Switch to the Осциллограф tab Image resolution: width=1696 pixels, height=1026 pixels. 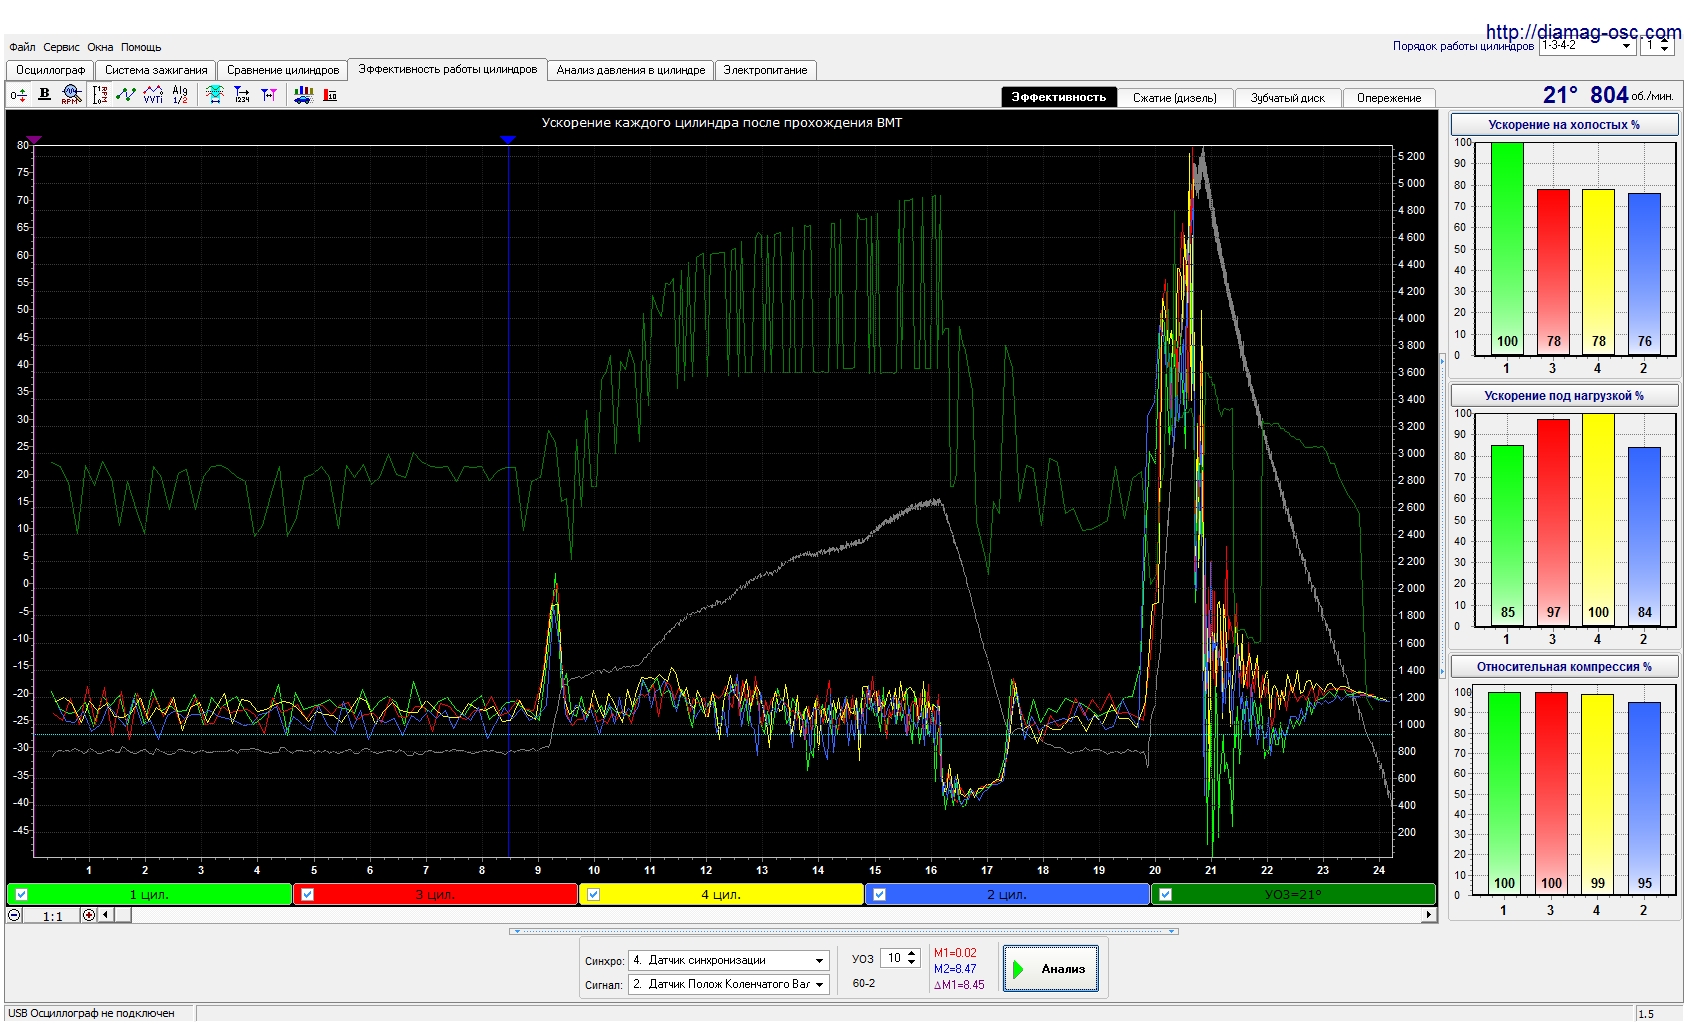50,70
